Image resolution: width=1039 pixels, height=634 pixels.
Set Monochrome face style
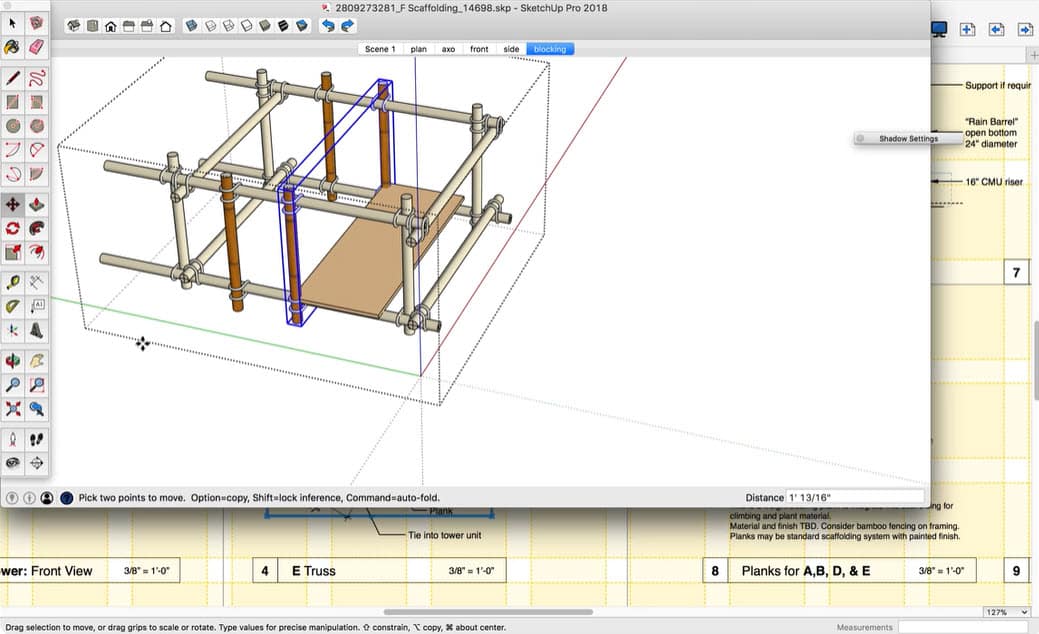click(x=302, y=26)
